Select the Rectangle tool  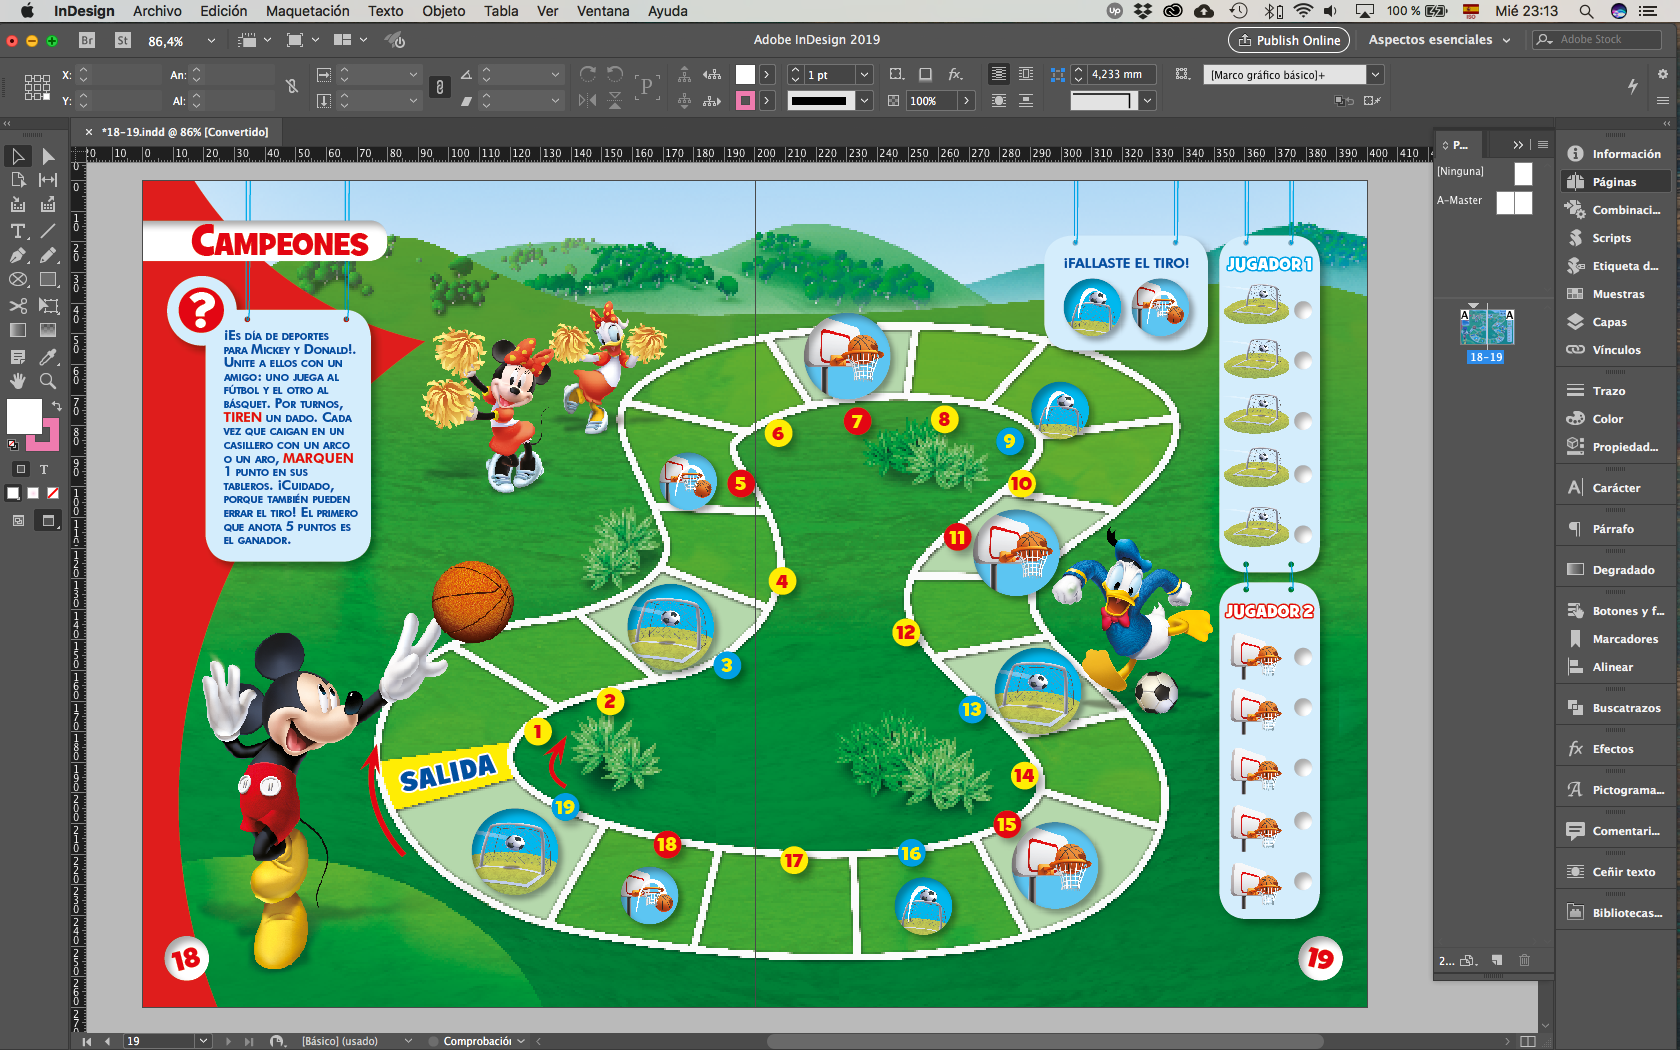(48, 280)
